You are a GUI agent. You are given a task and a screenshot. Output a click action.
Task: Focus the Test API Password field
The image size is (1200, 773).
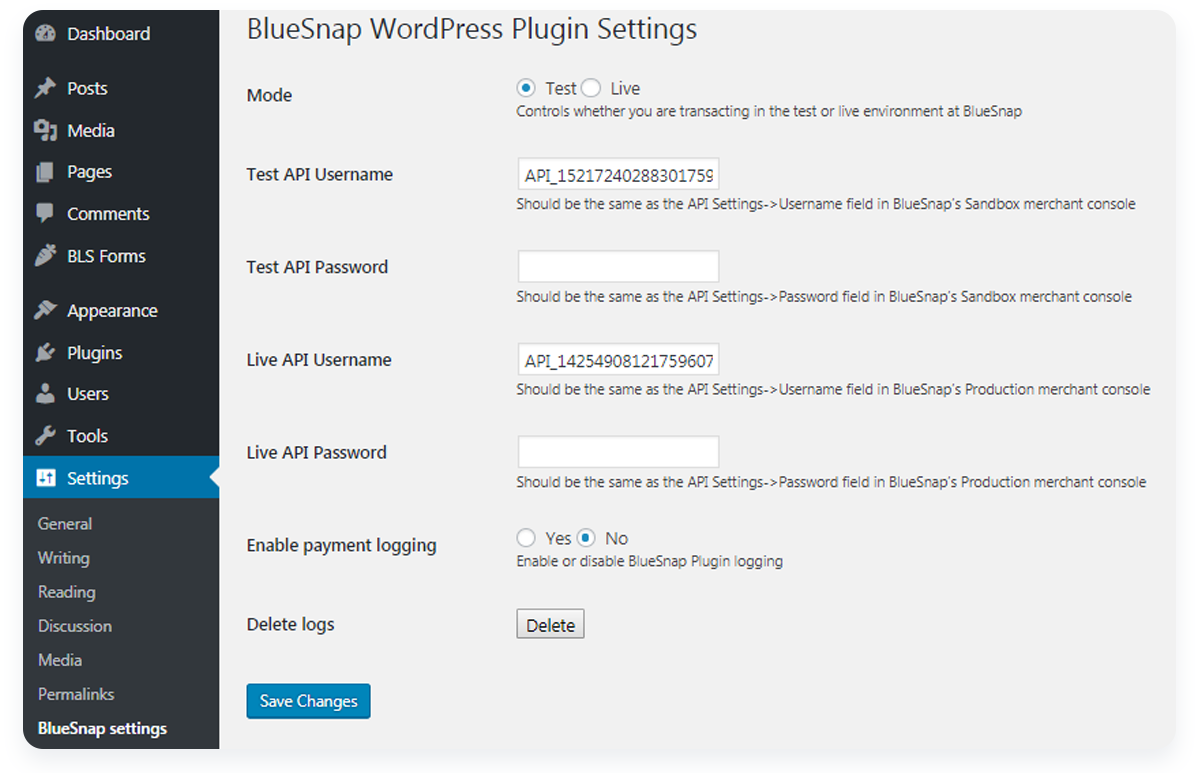[x=618, y=267]
